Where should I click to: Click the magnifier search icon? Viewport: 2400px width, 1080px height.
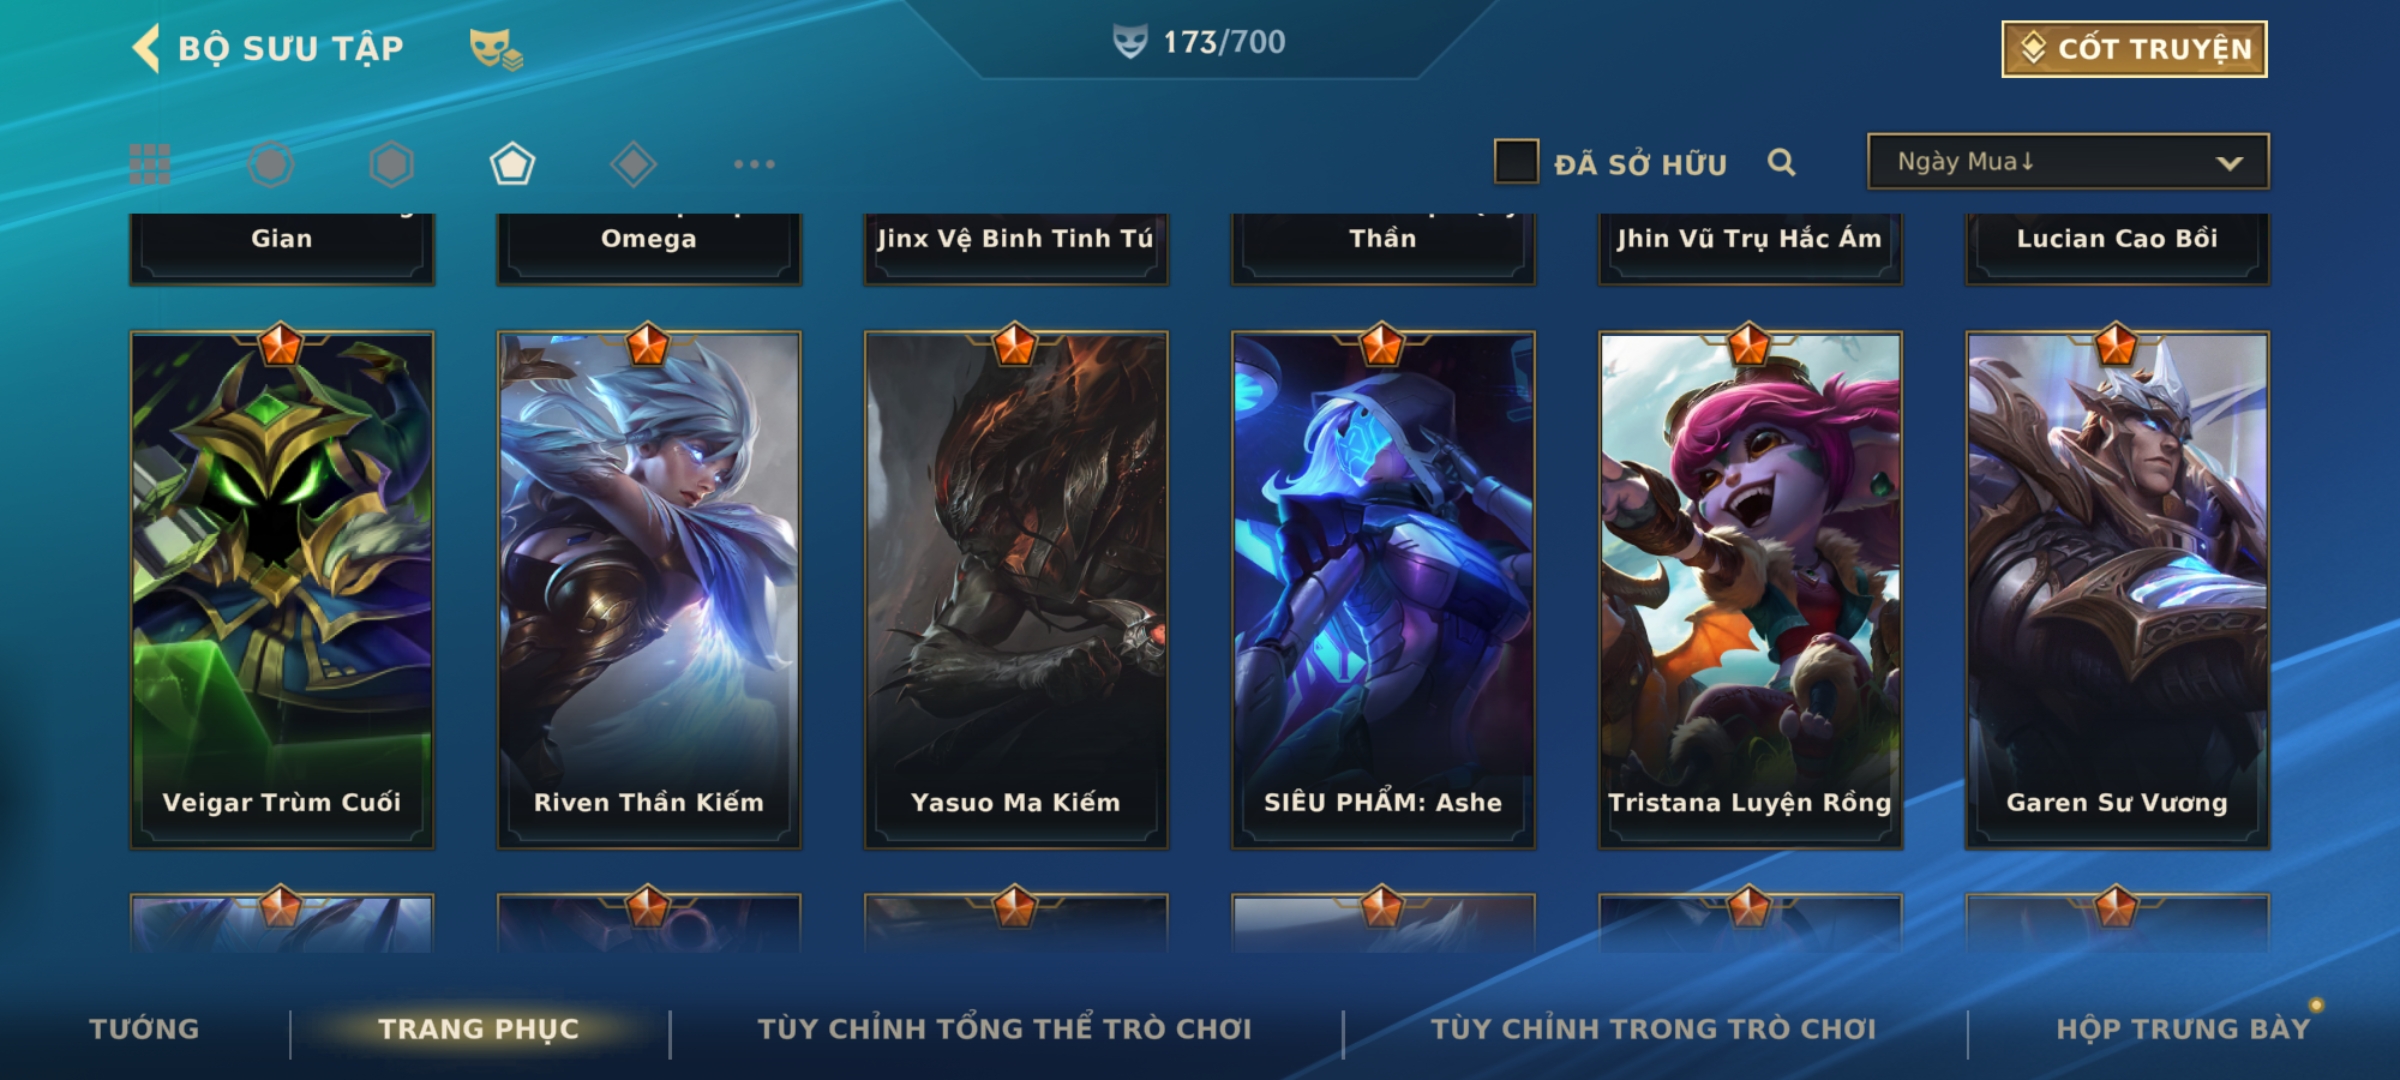1781,162
